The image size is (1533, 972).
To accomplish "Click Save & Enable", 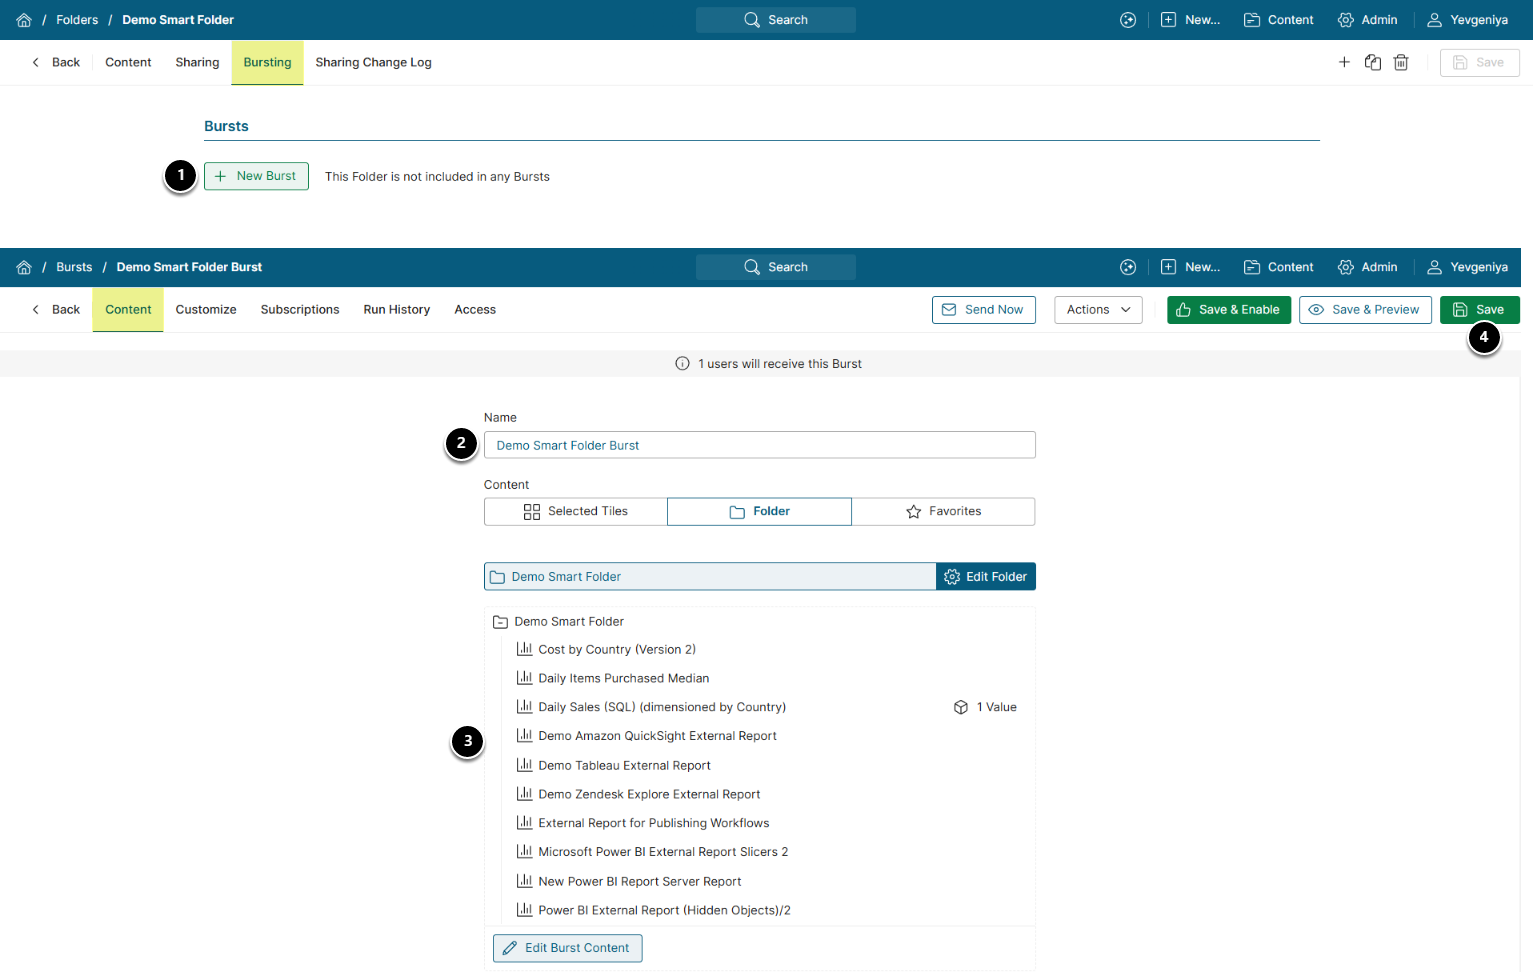I will point(1229,310).
